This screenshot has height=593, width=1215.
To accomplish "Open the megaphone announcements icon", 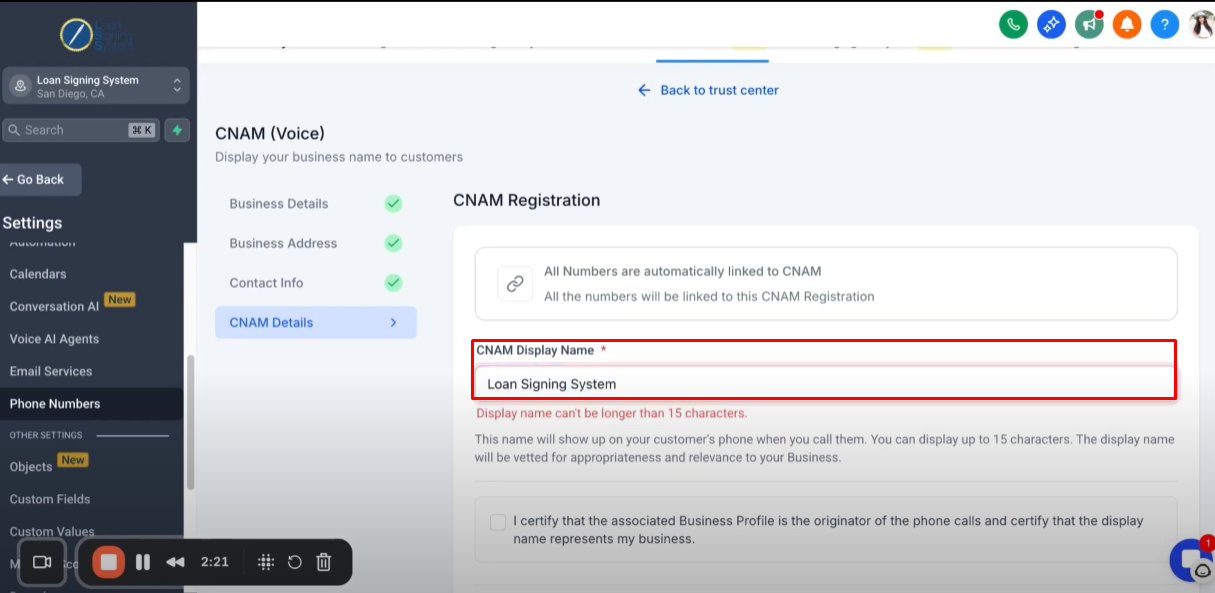I will click(x=1089, y=24).
